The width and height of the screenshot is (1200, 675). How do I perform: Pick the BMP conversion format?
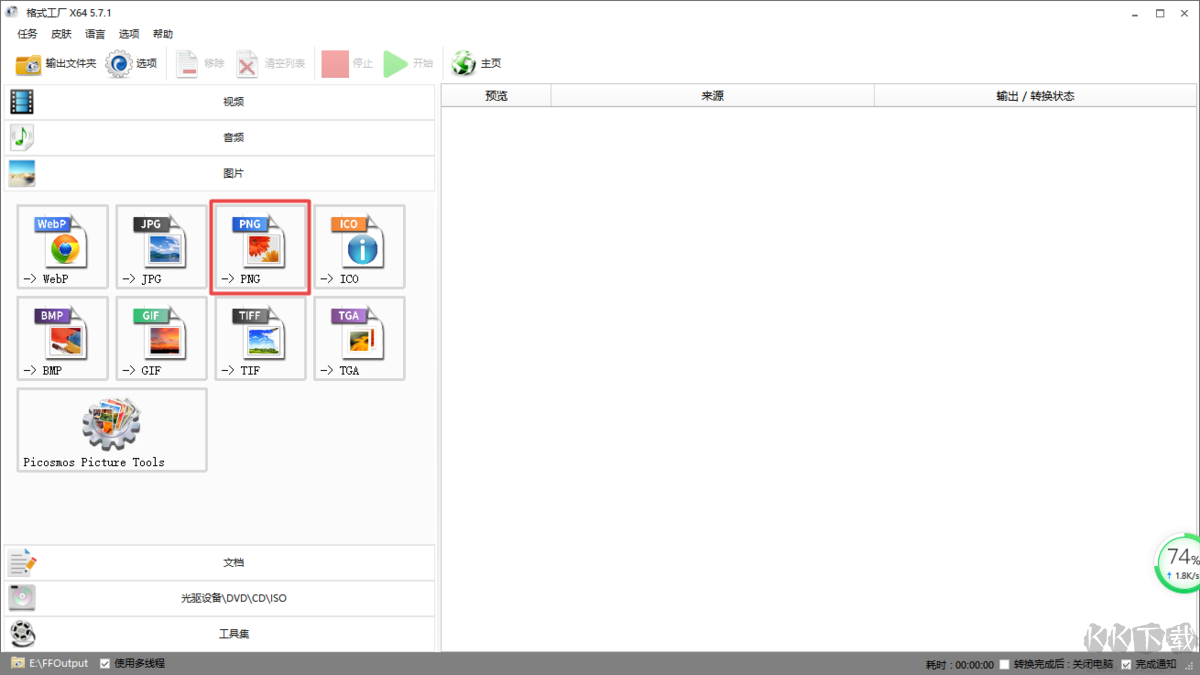(62, 338)
